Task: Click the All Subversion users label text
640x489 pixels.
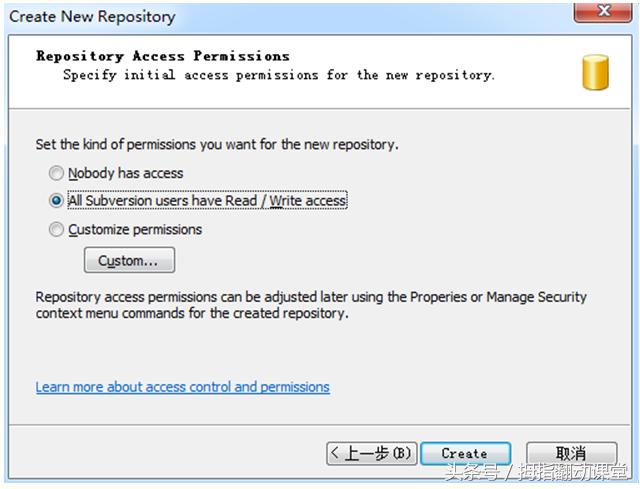Action: click(207, 201)
